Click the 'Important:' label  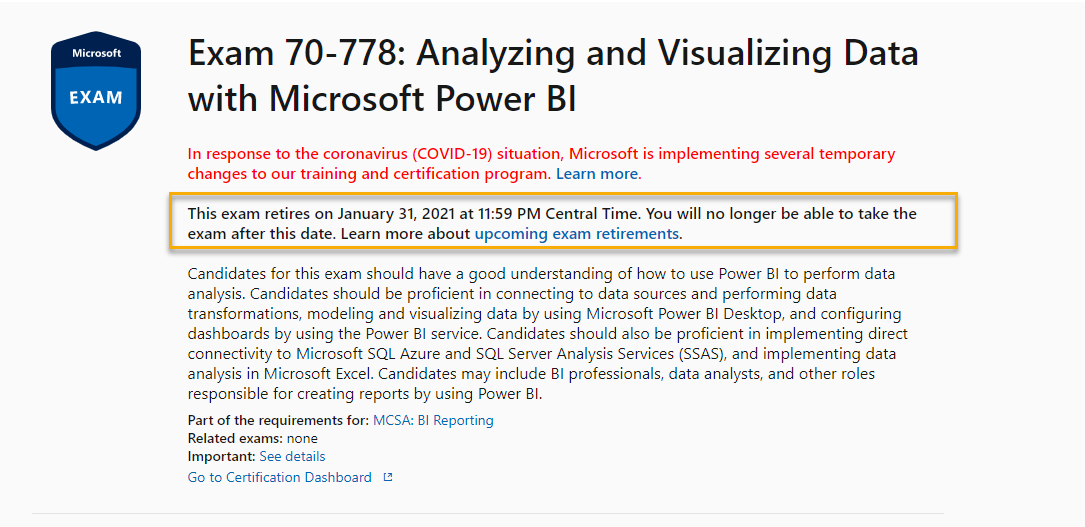coord(221,456)
